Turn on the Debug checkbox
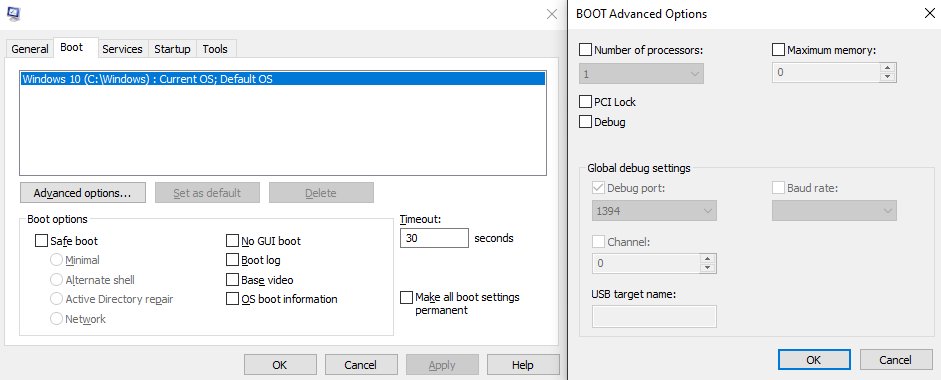The height and width of the screenshot is (380, 941). (586, 122)
